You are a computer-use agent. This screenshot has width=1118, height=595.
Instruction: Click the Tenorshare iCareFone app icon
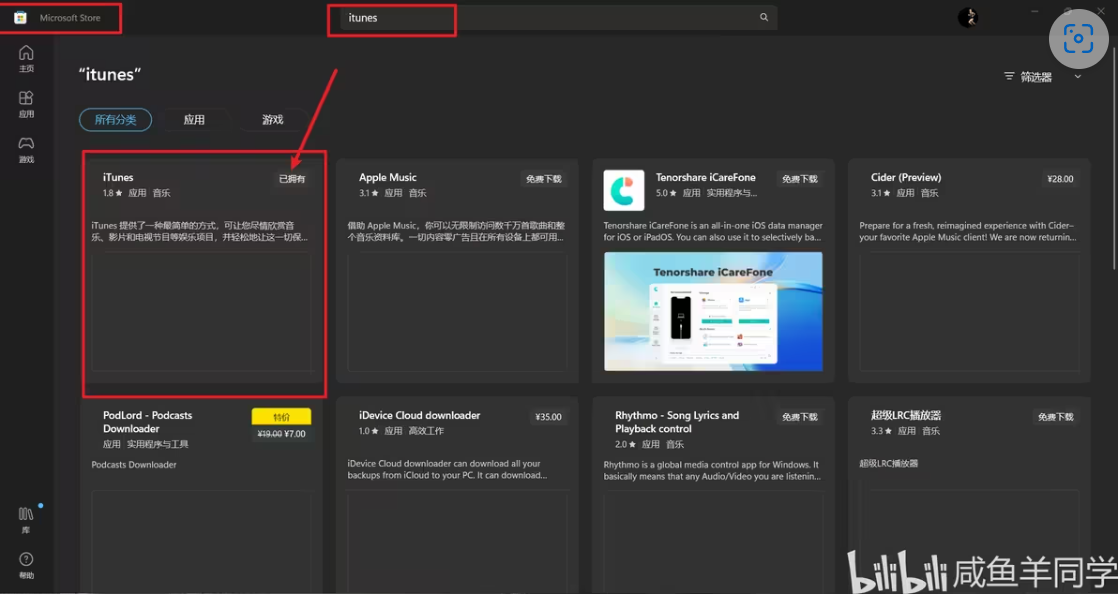tap(624, 190)
